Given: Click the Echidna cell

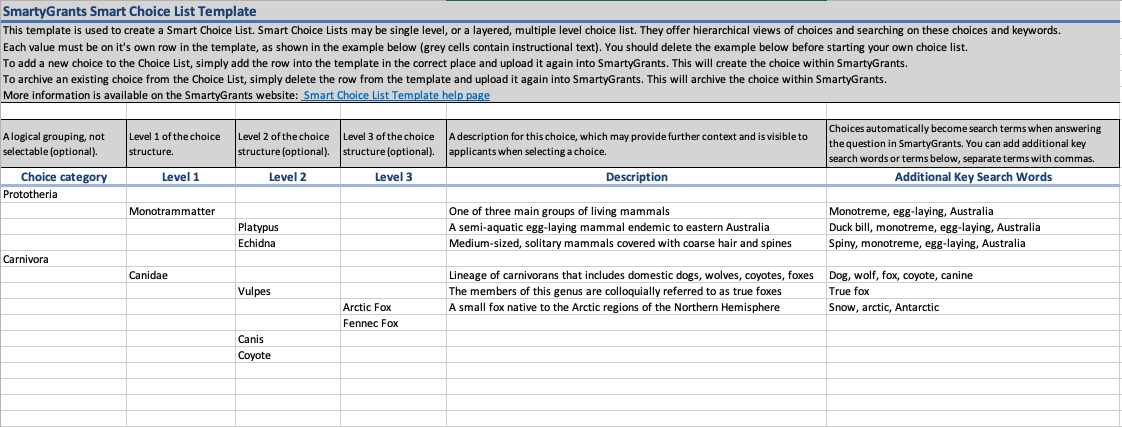Looking at the screenshot, I should click(x=256, y=243).
